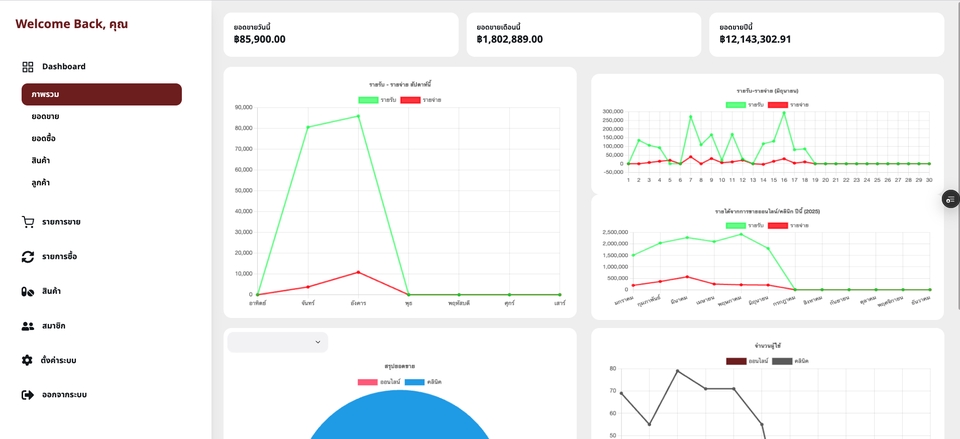Click the เสาร์ day label in weekly chart
Screen dimensions: 960x439
point(559,303)
